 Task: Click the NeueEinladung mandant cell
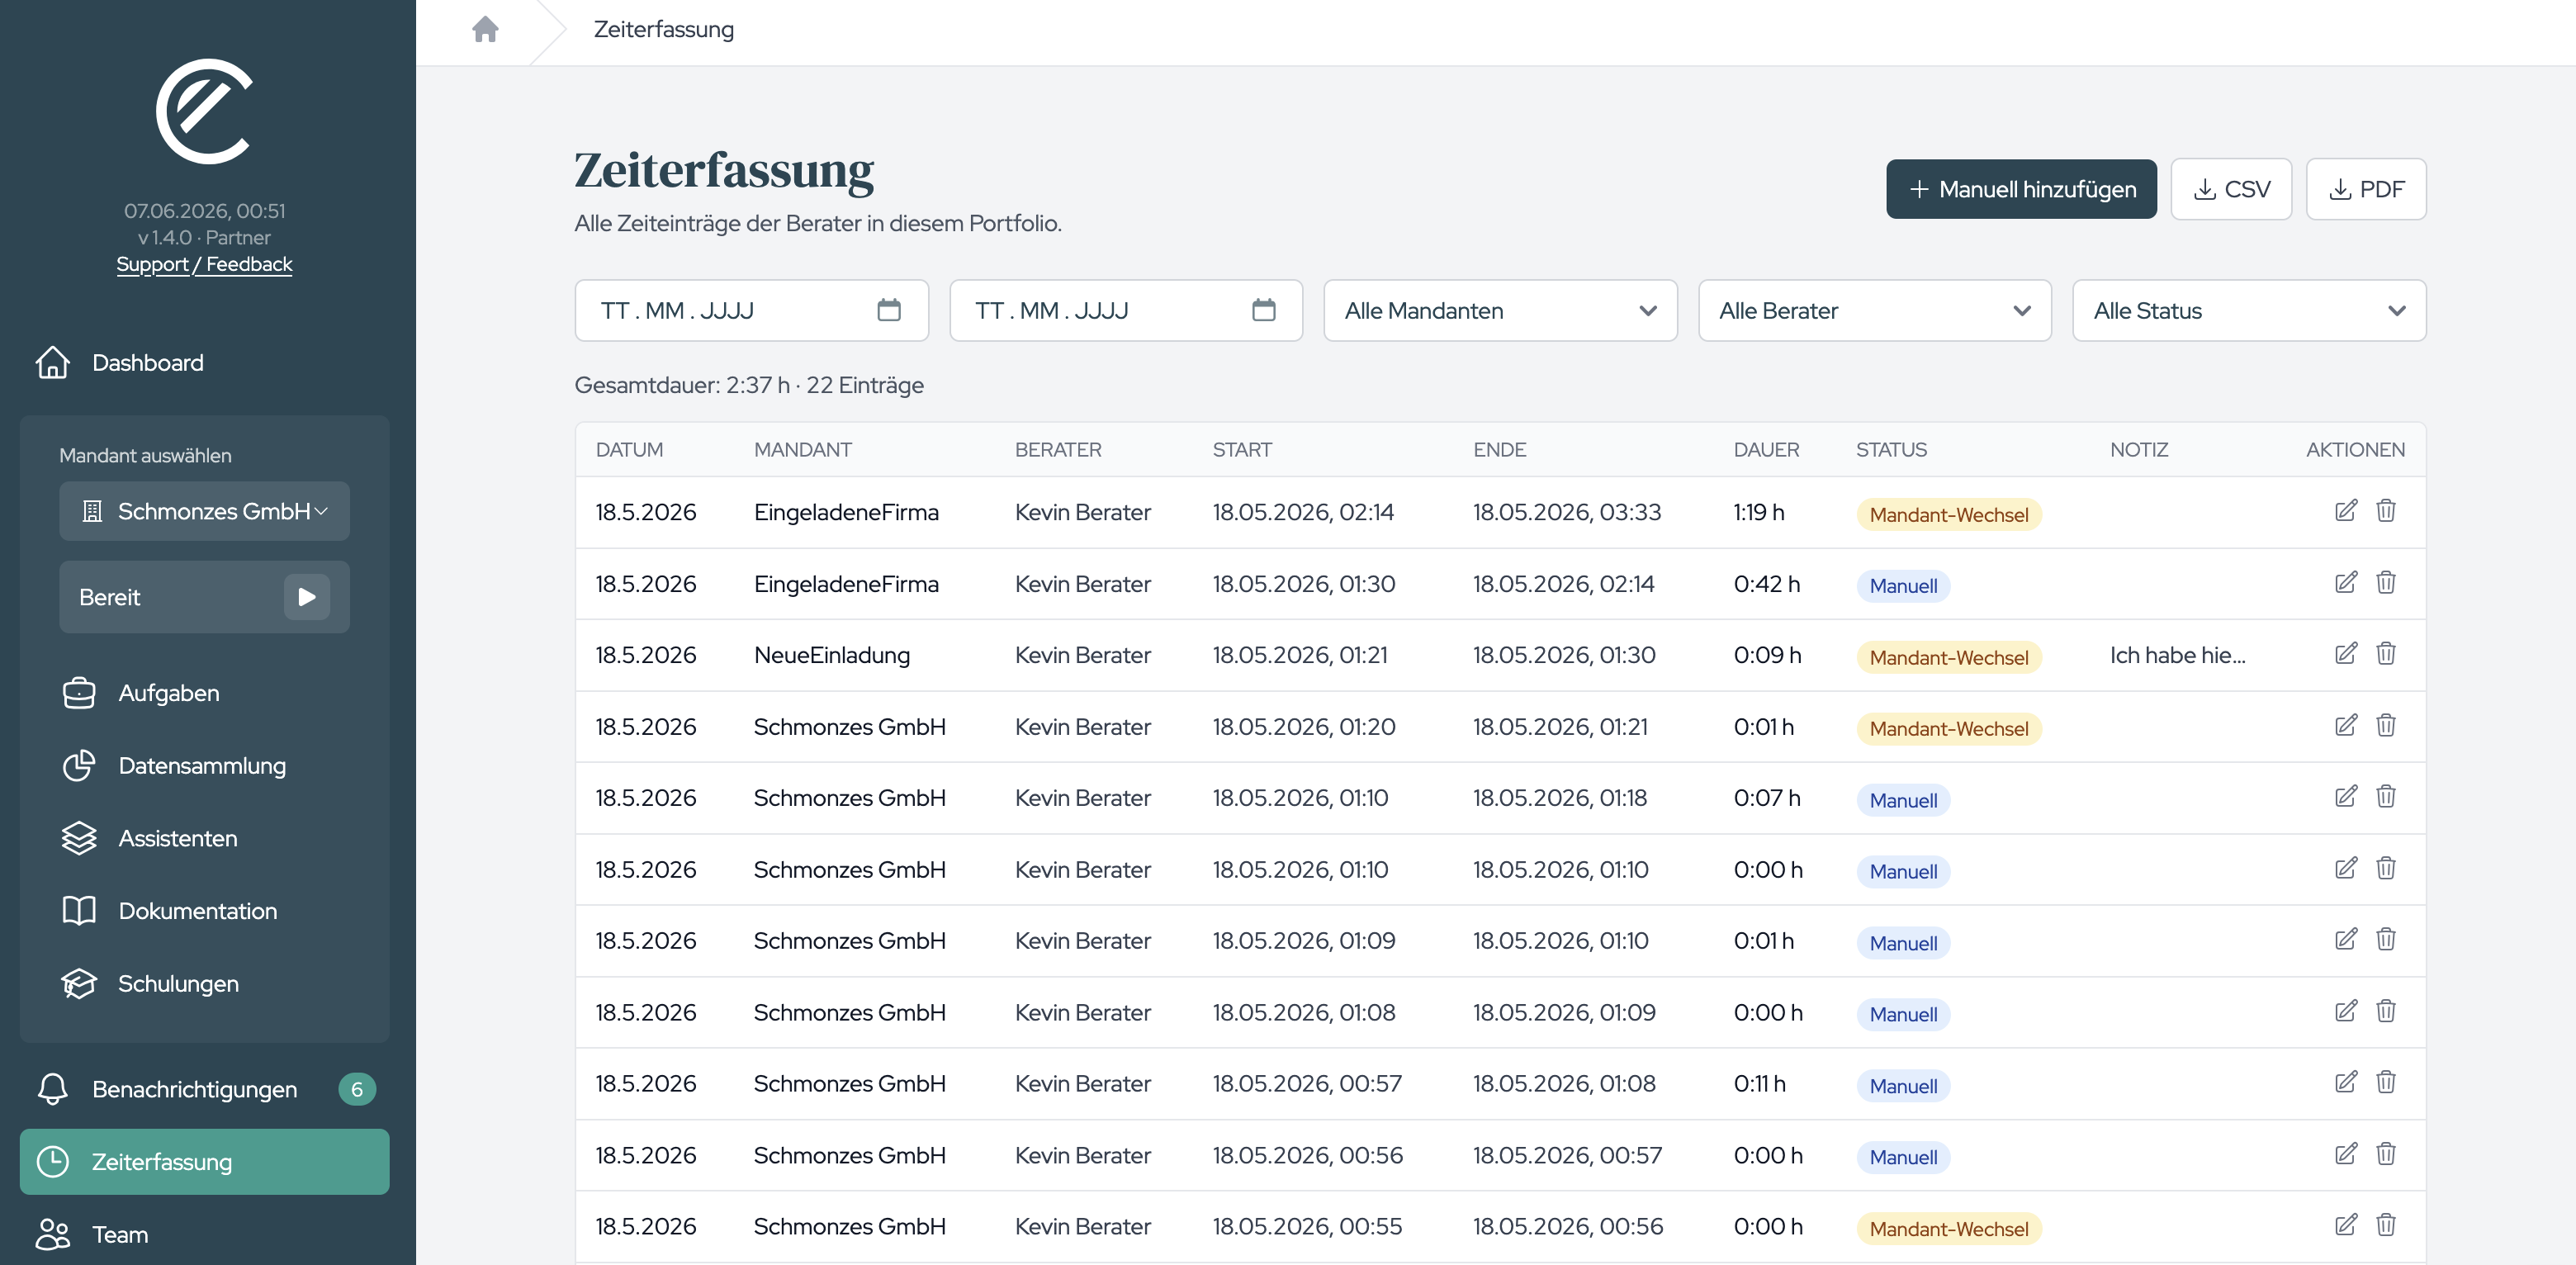[x=831, y=655]
